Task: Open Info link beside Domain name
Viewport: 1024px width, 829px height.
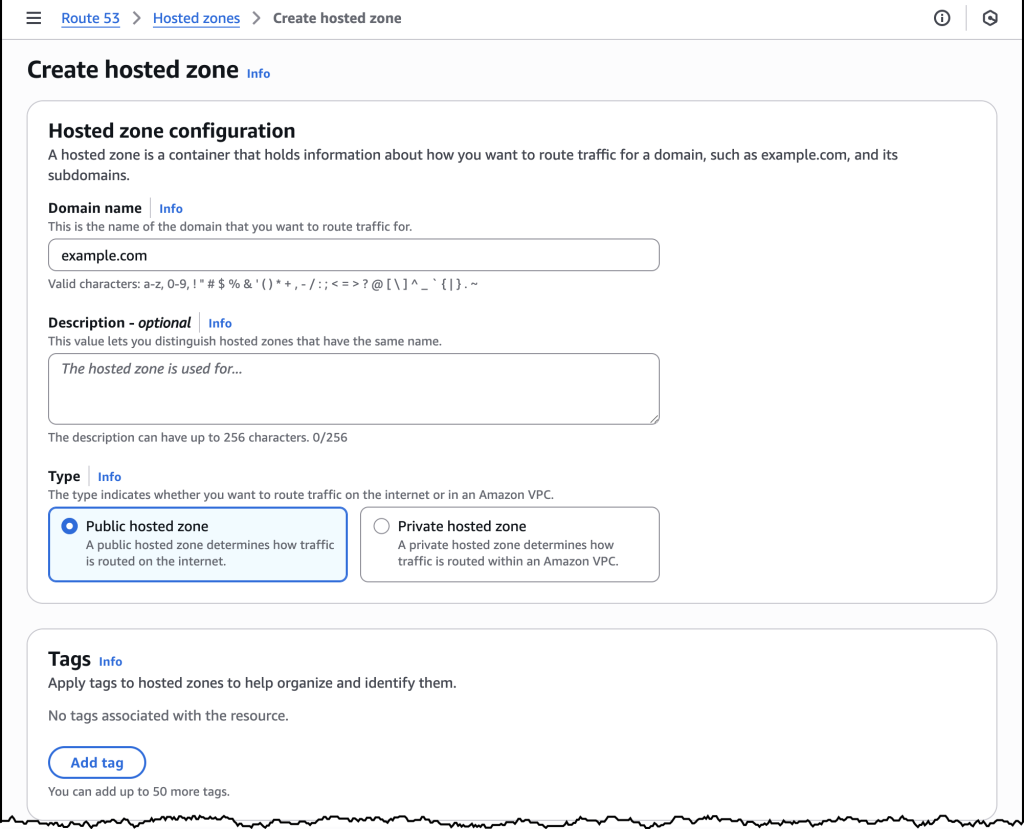Action: [x=171, y=209]
